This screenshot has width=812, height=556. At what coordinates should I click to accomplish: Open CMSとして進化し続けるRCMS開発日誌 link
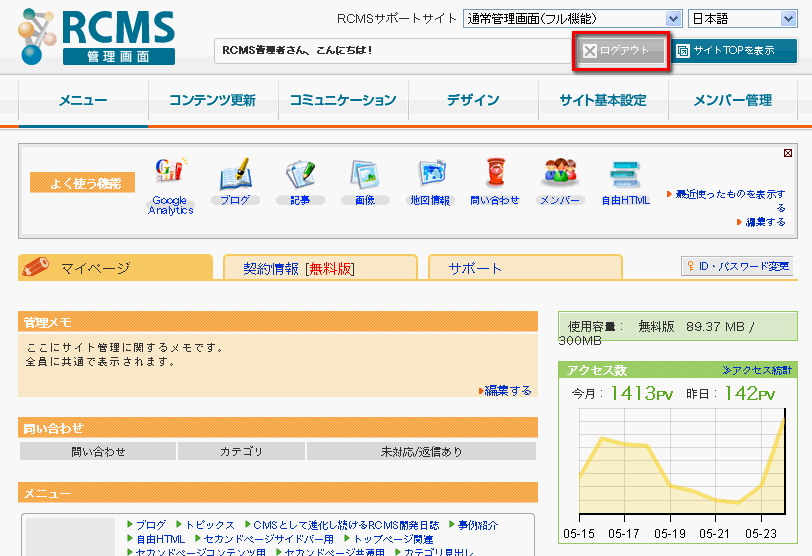(346, 524)
